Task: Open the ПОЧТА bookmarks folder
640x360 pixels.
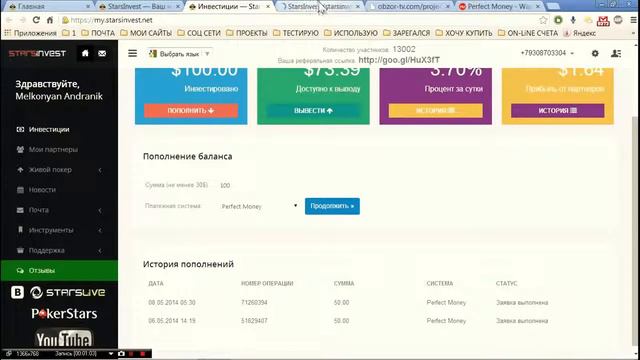Action: pos(98,33)
